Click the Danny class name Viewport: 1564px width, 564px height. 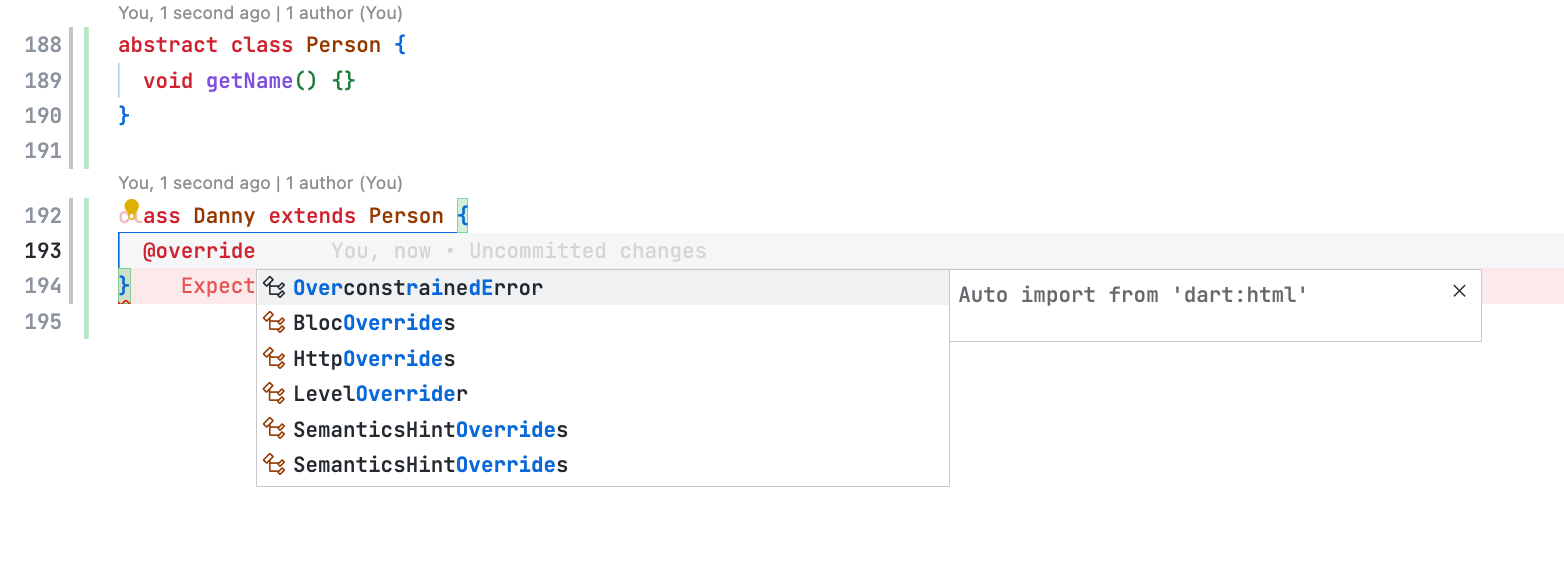click(x=224, y=216)
